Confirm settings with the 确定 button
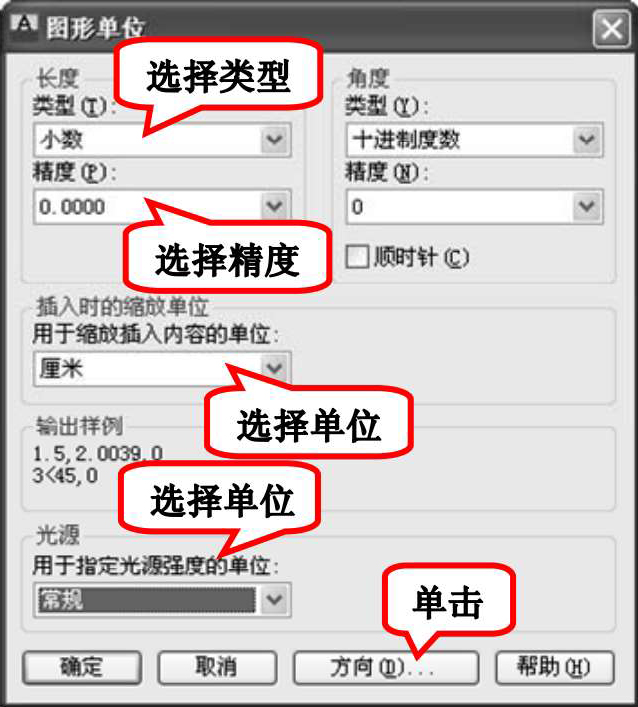Viewport: 638px width, 707px height. 82,667
